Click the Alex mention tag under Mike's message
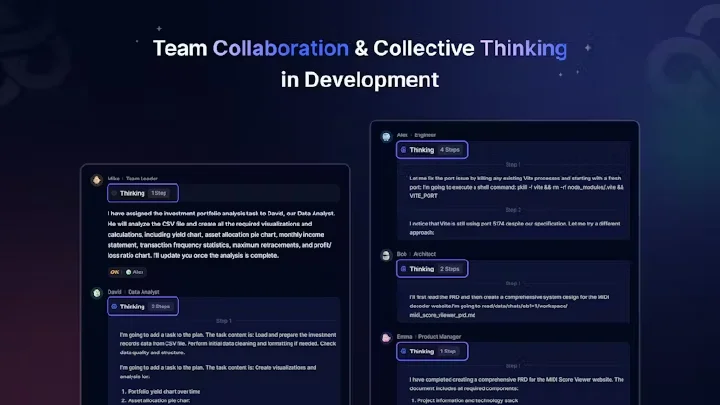The width and height of the screenshot is (720, 405). 135,272
